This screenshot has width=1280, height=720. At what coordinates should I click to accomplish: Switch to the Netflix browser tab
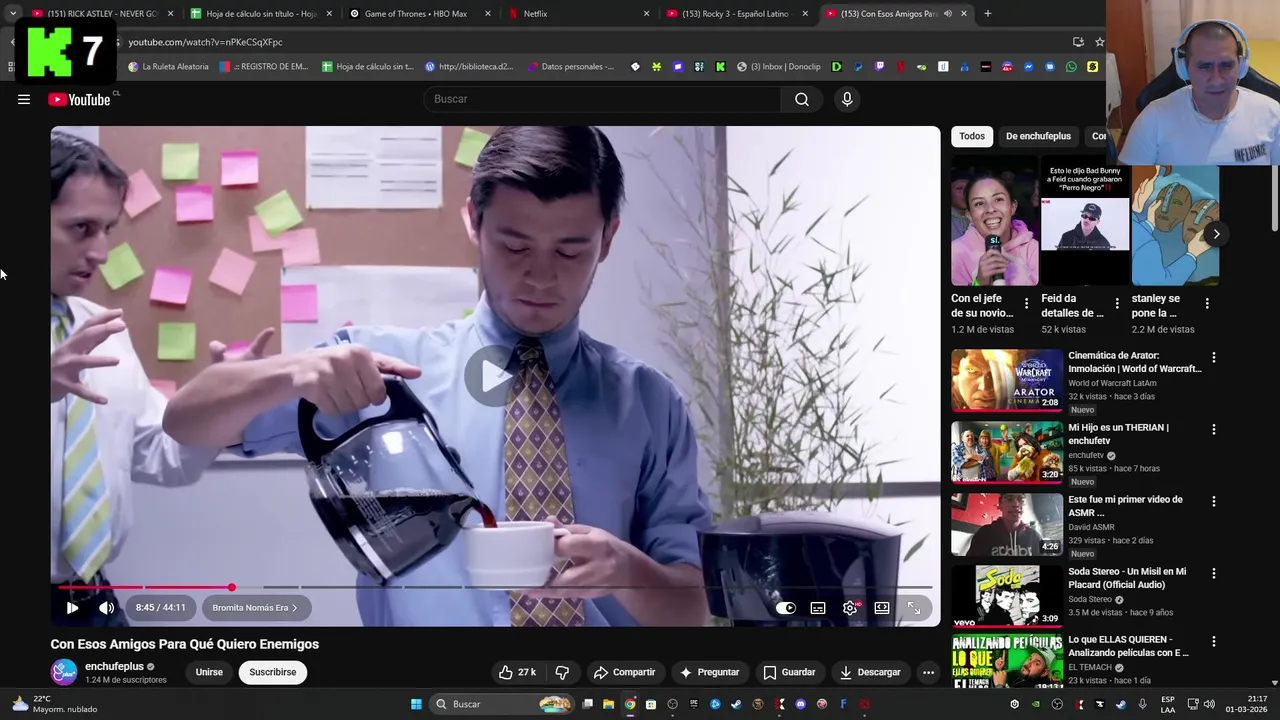(x=578, y=14)
